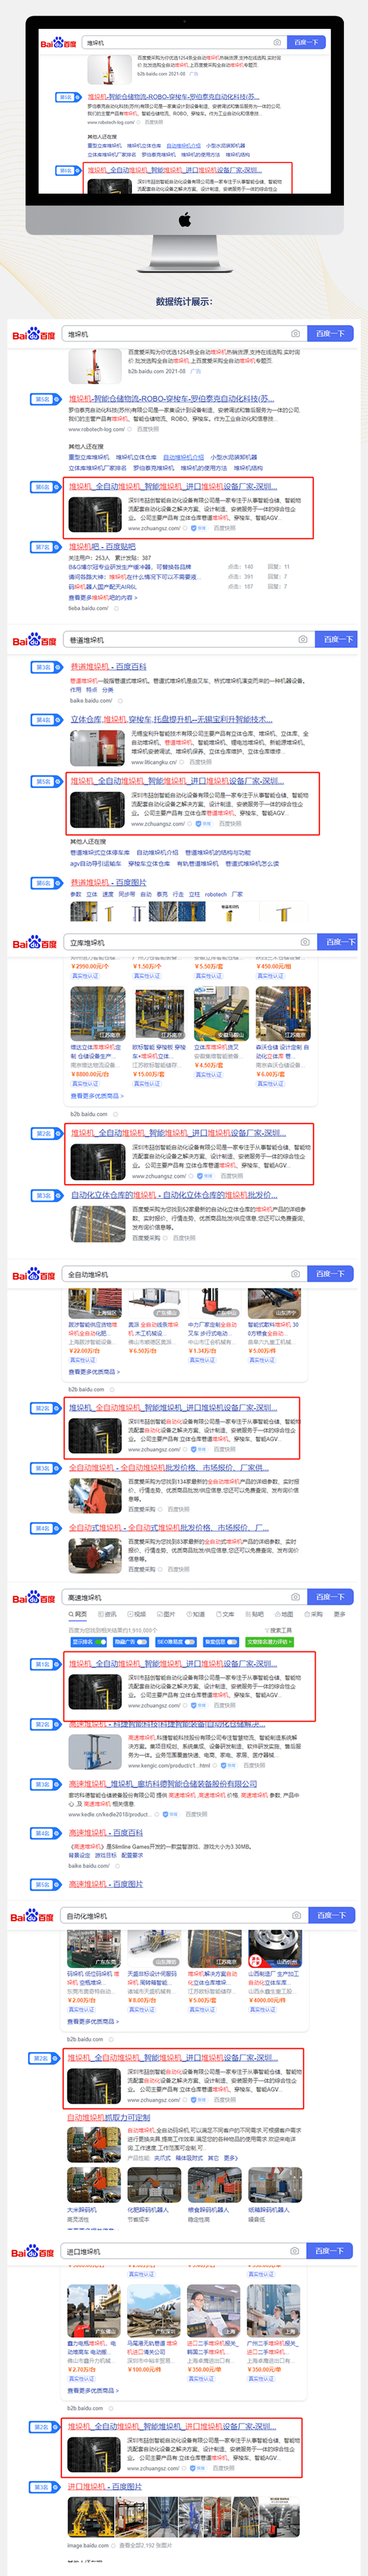The image size is (368, 2576).
Task: Open the 贴吧 tab
Action: [x=255, y=1614]
